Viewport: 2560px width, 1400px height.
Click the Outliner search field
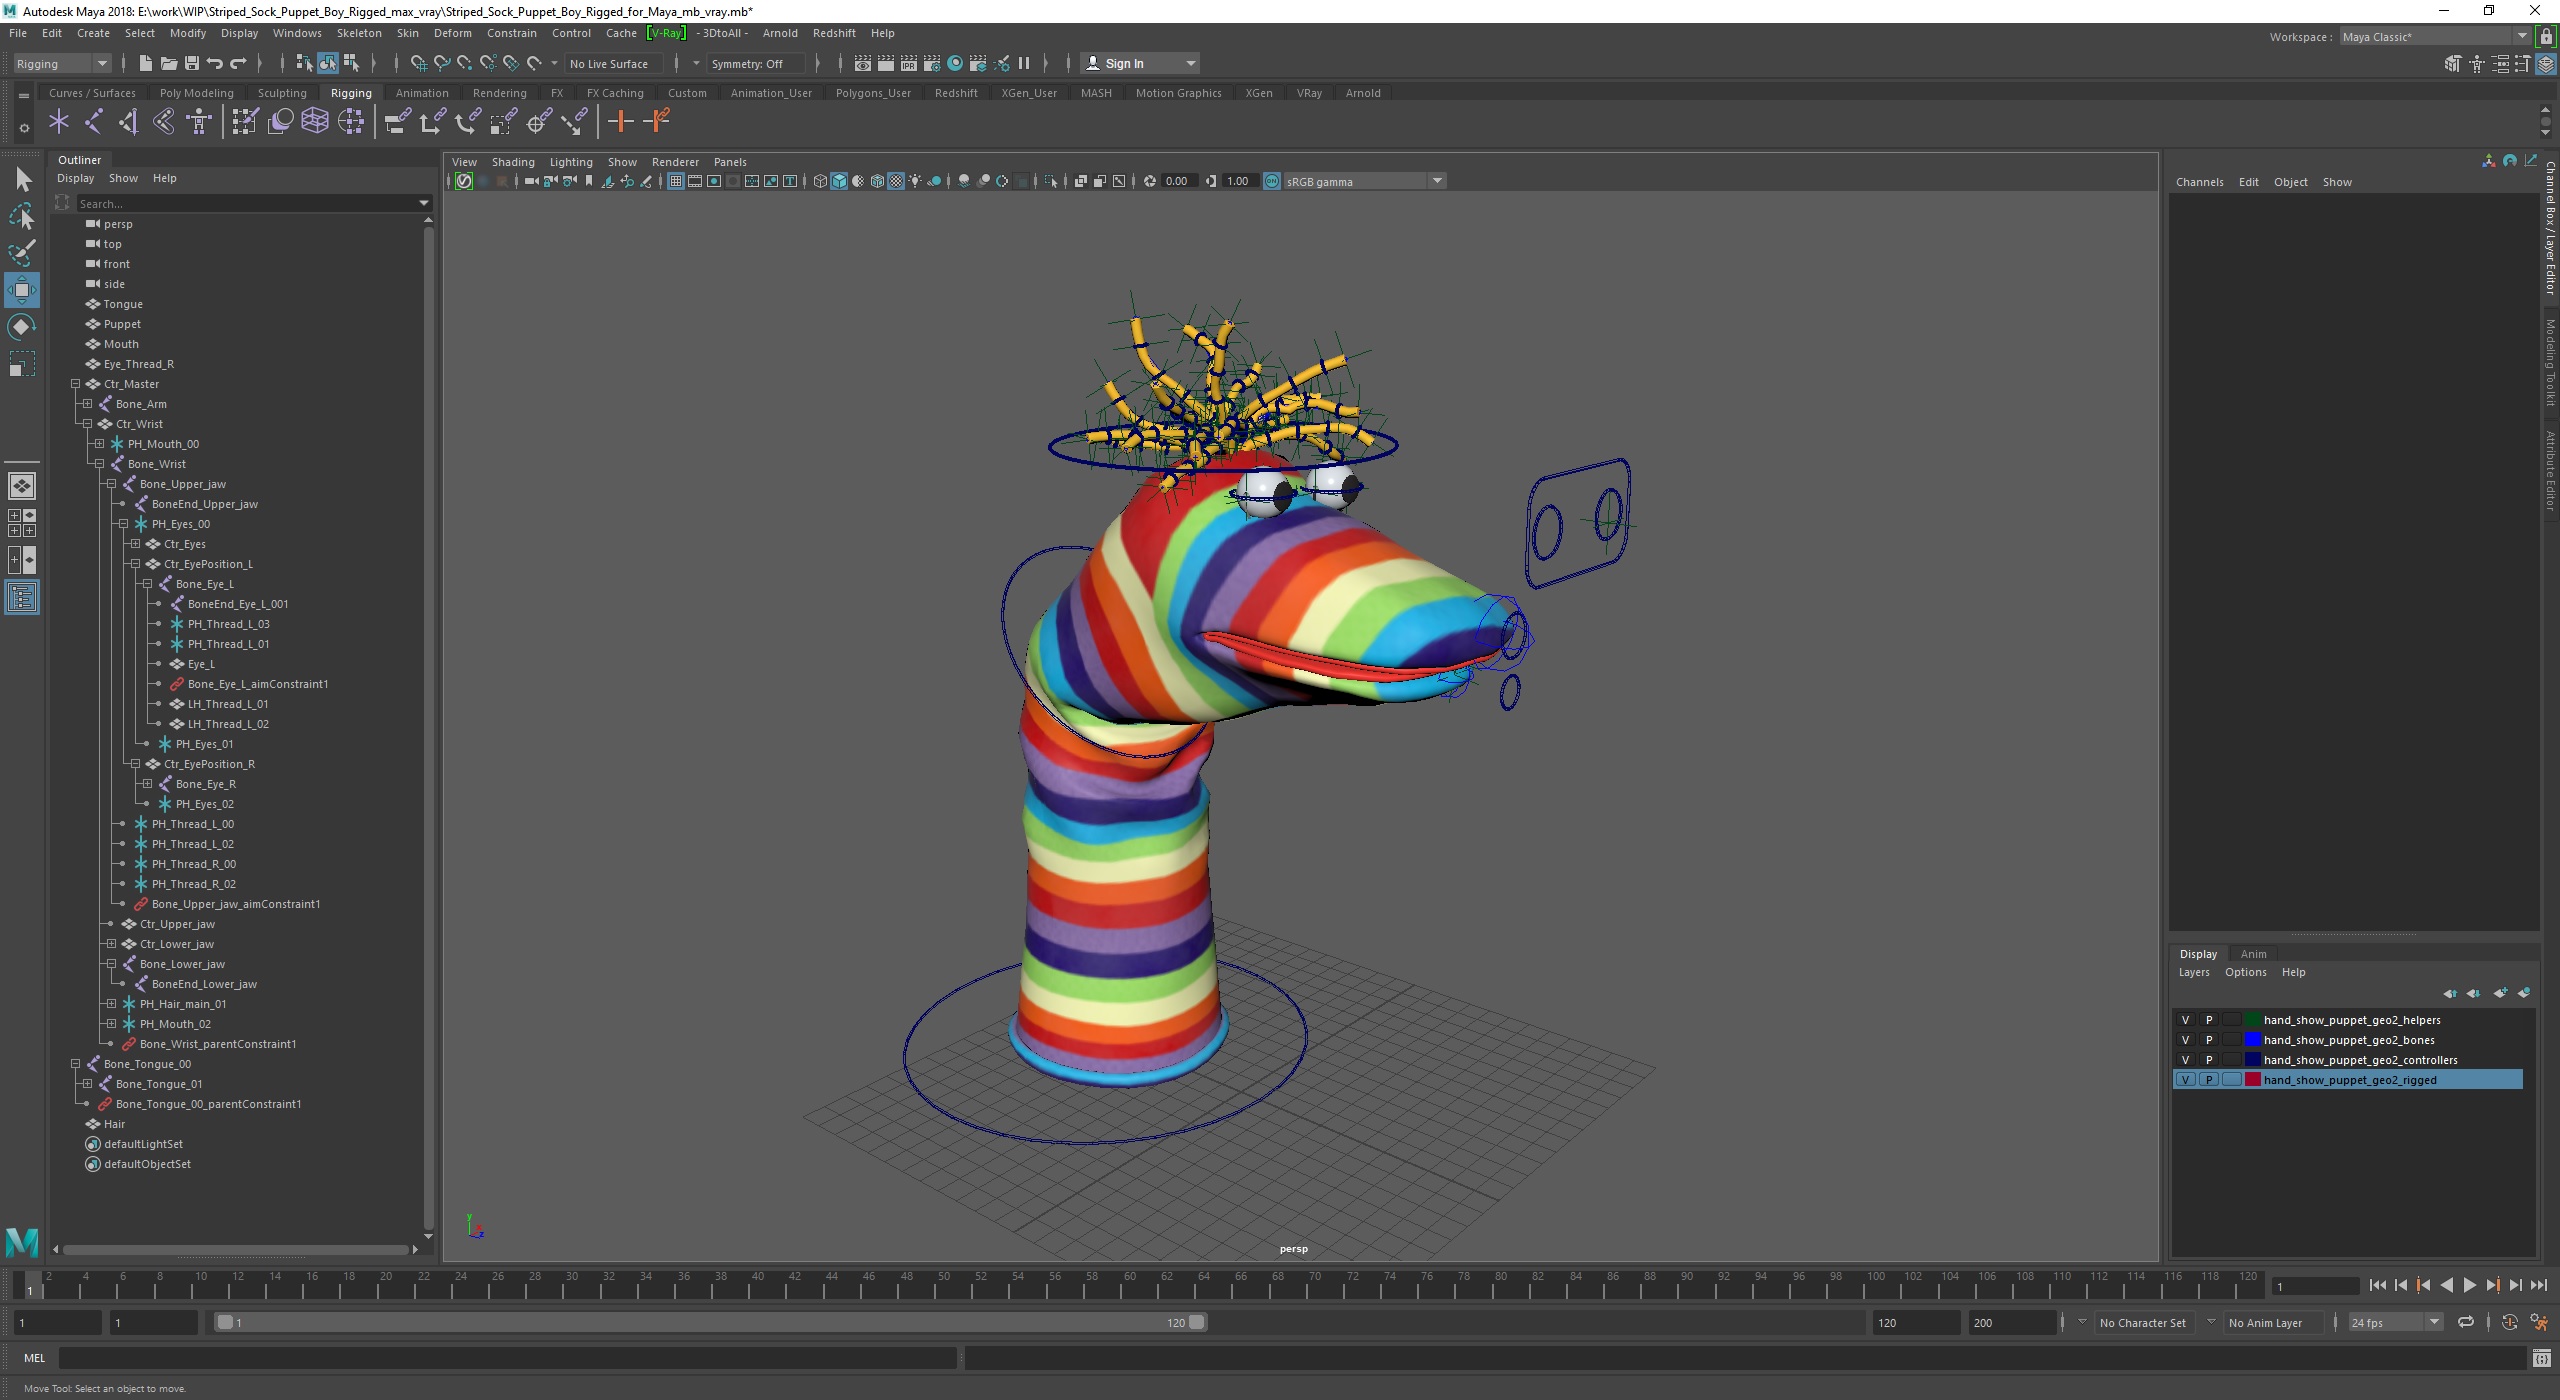[253, 203]
